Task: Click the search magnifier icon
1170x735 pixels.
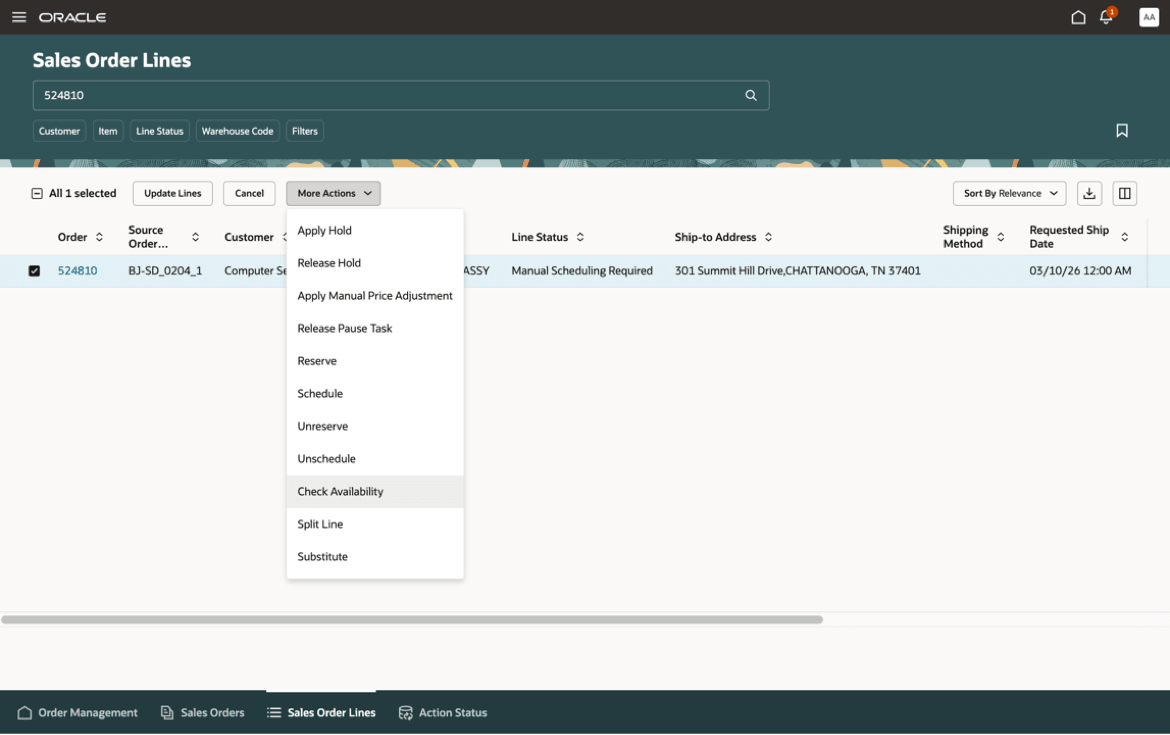Action: click(x=750, y=94)
